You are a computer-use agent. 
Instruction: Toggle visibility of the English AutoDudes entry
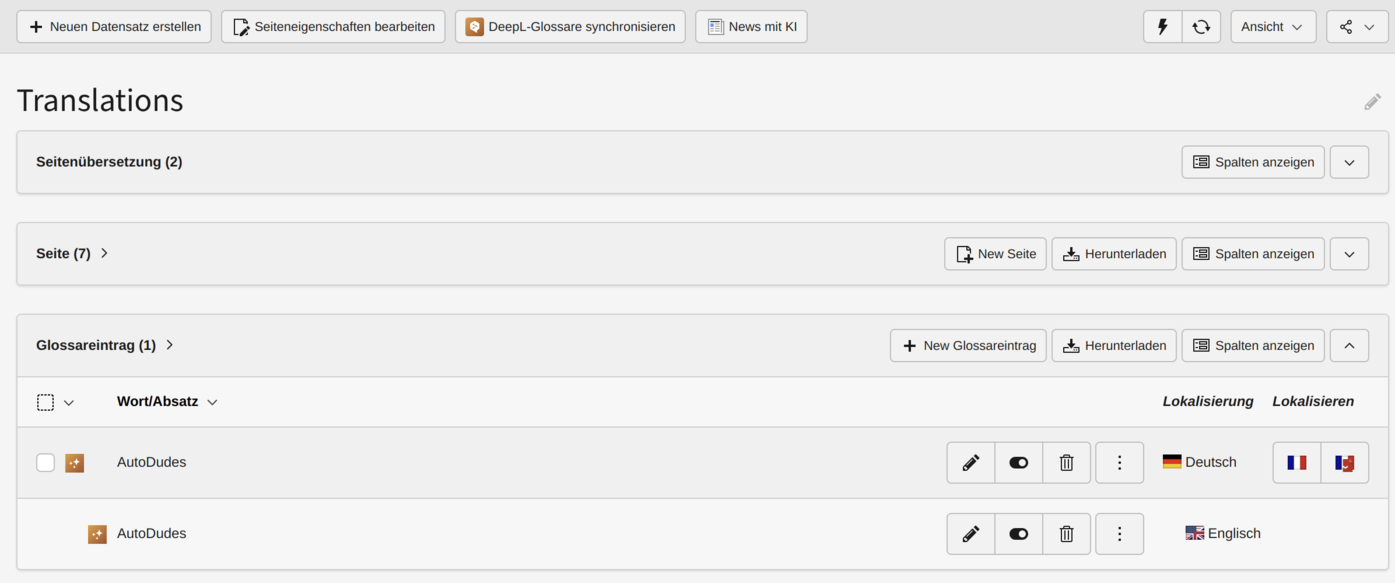point(1019,534)
